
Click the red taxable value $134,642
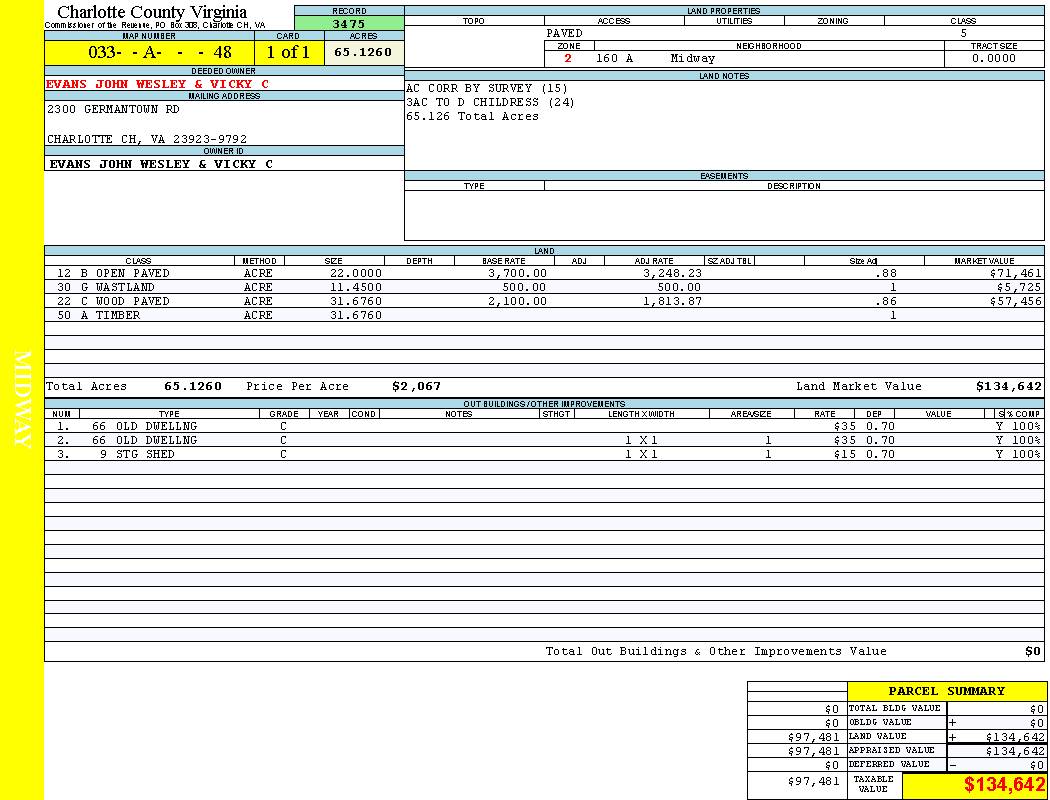(x=1004, y=786)
